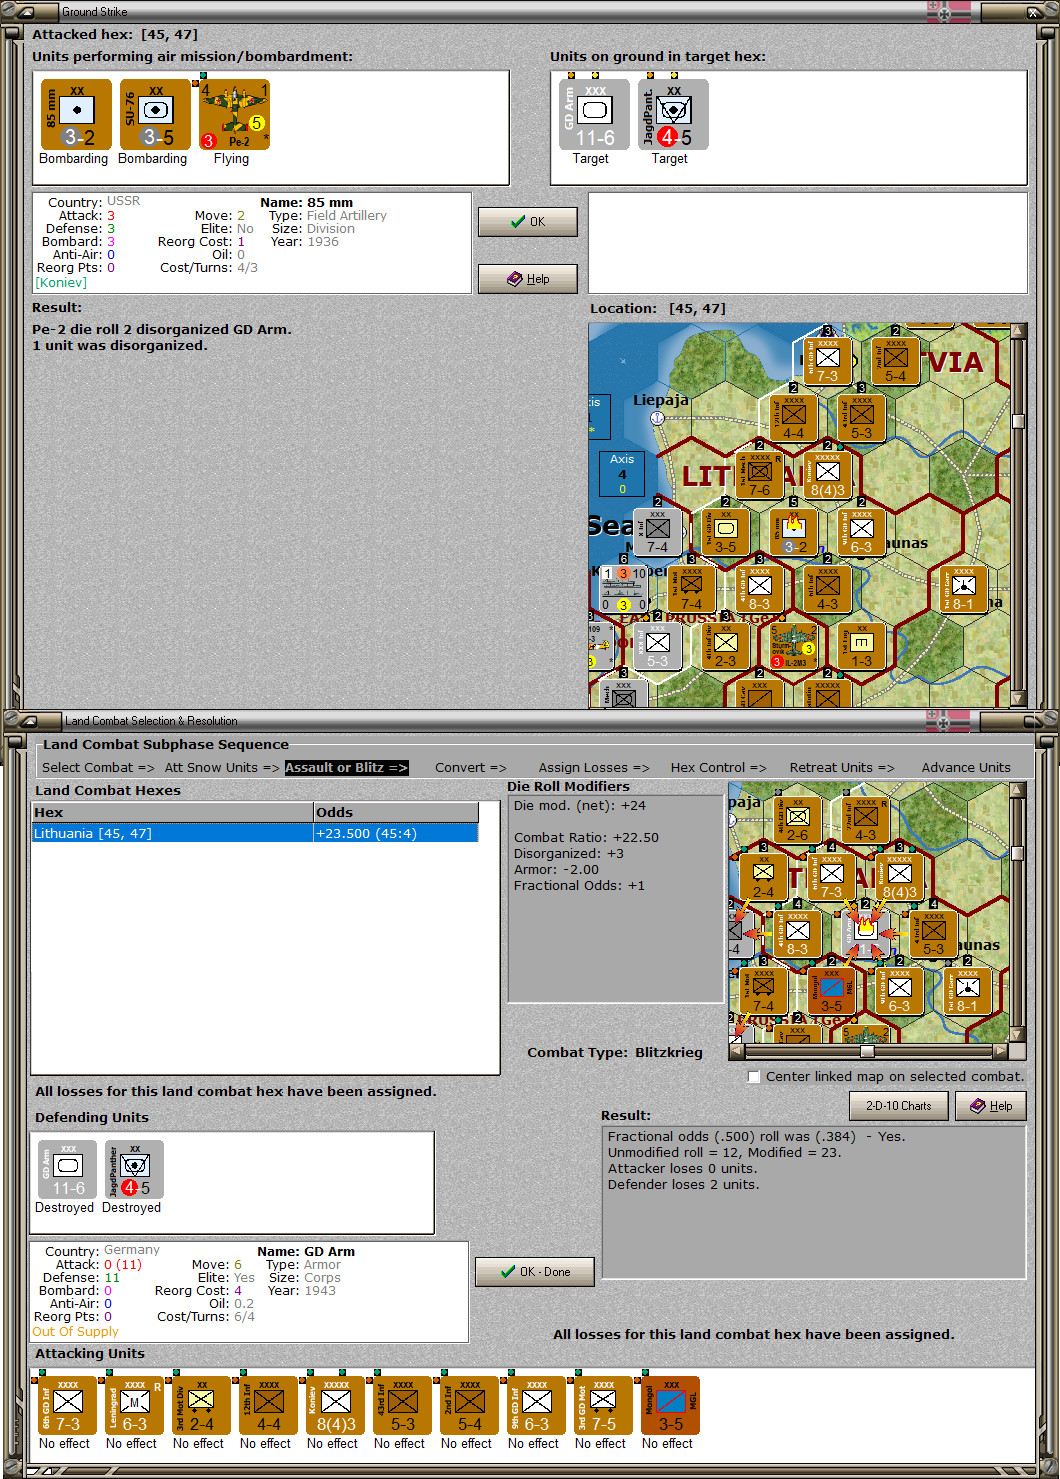This screenshot has height=1479, width=1060.
Task: Open Help in Ground Strike window
Action: (x=528, y=279)
